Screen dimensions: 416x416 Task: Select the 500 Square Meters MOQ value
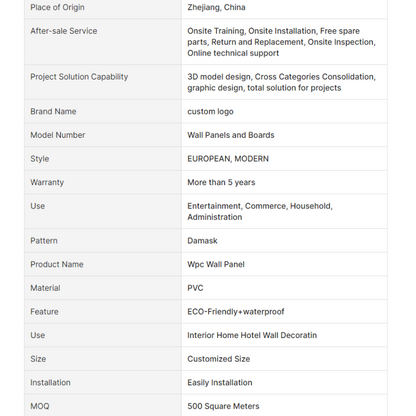[223, 406]
